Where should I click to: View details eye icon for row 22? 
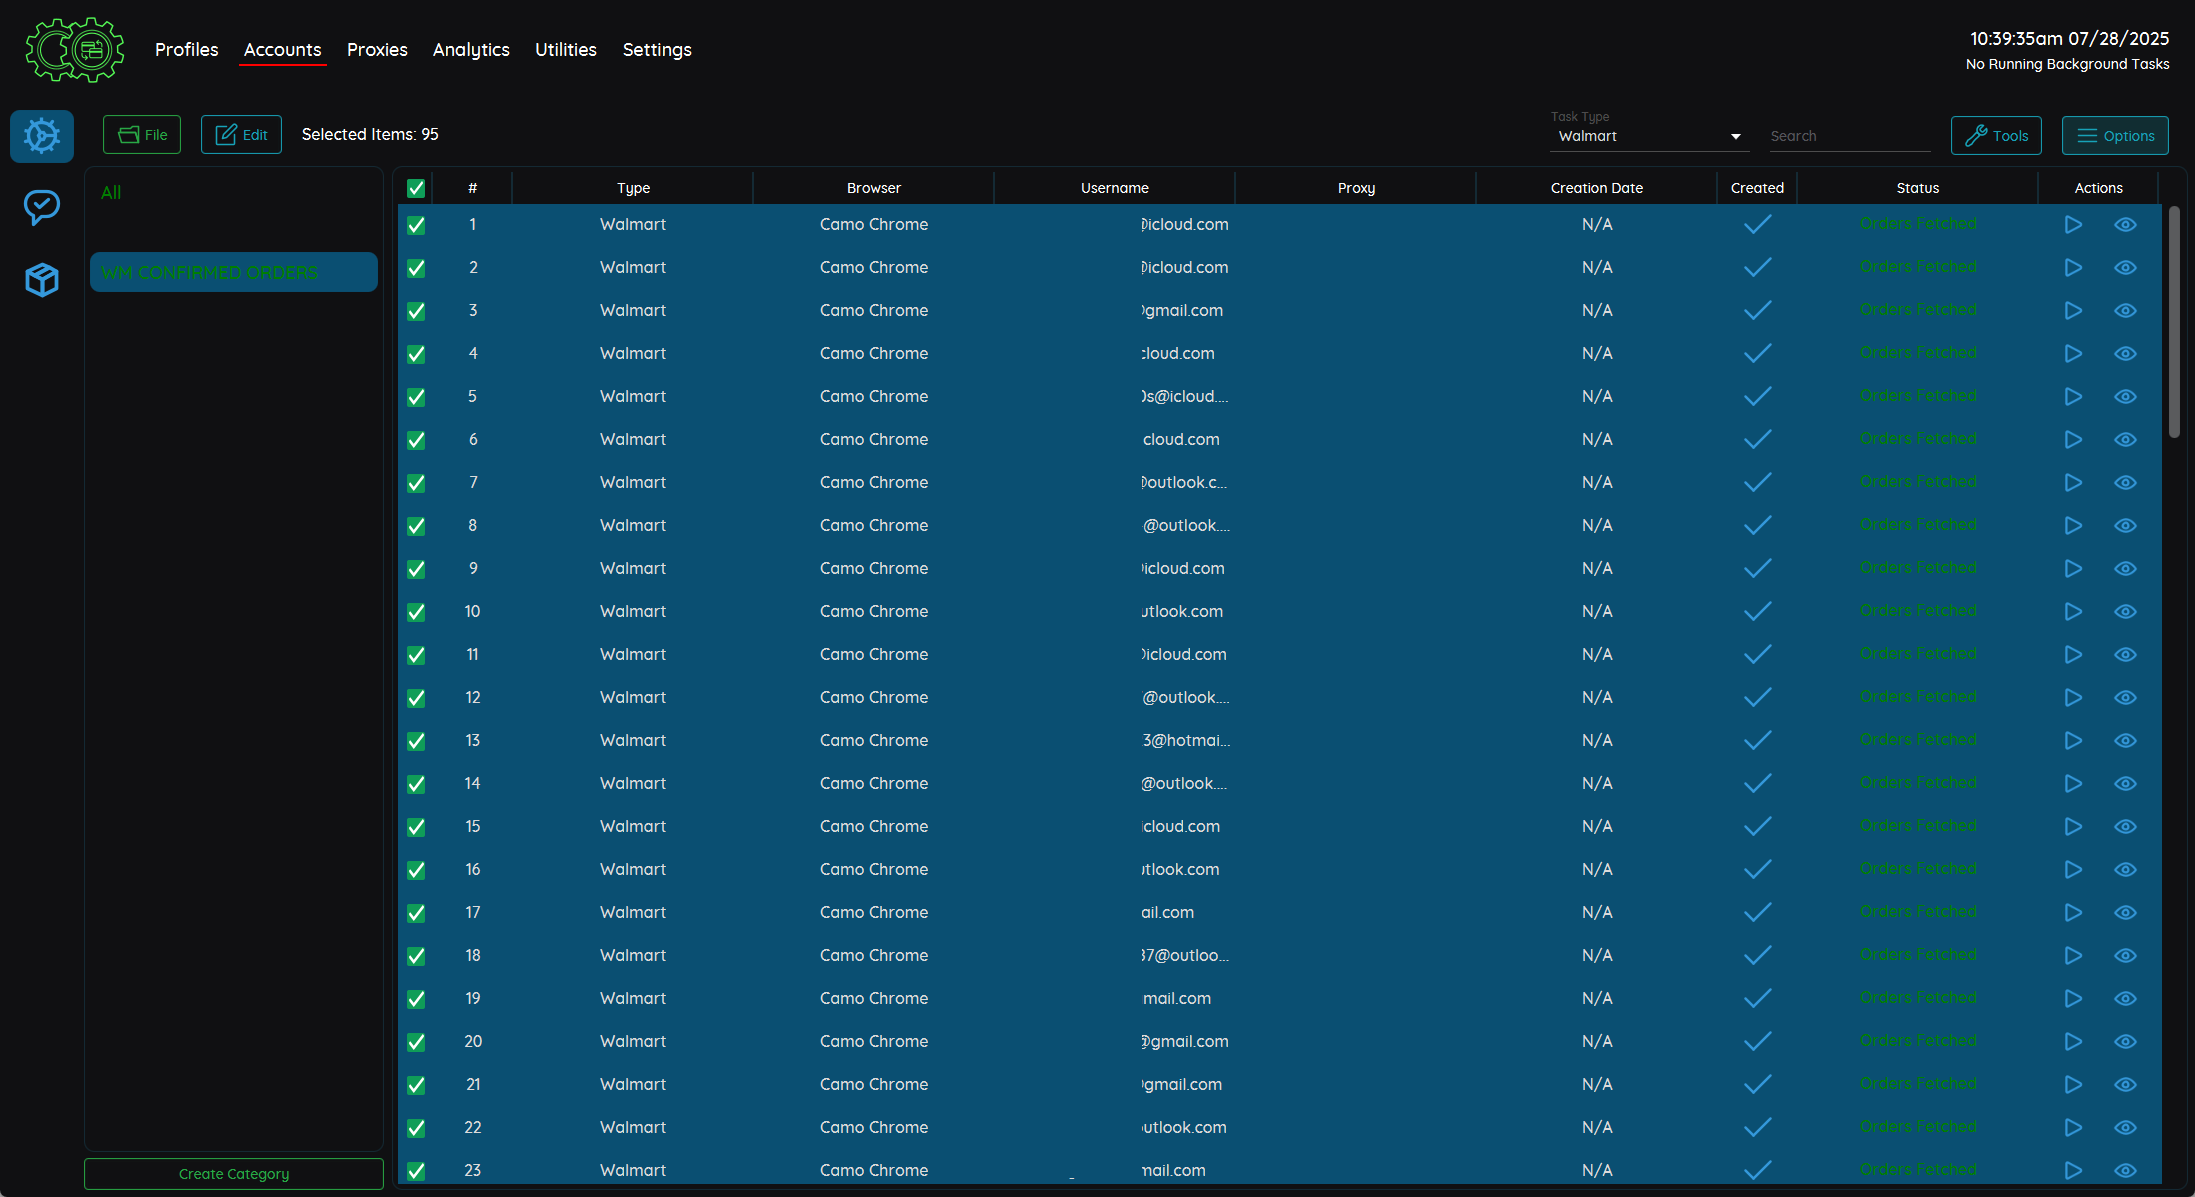click(x=2126, y=1128)
